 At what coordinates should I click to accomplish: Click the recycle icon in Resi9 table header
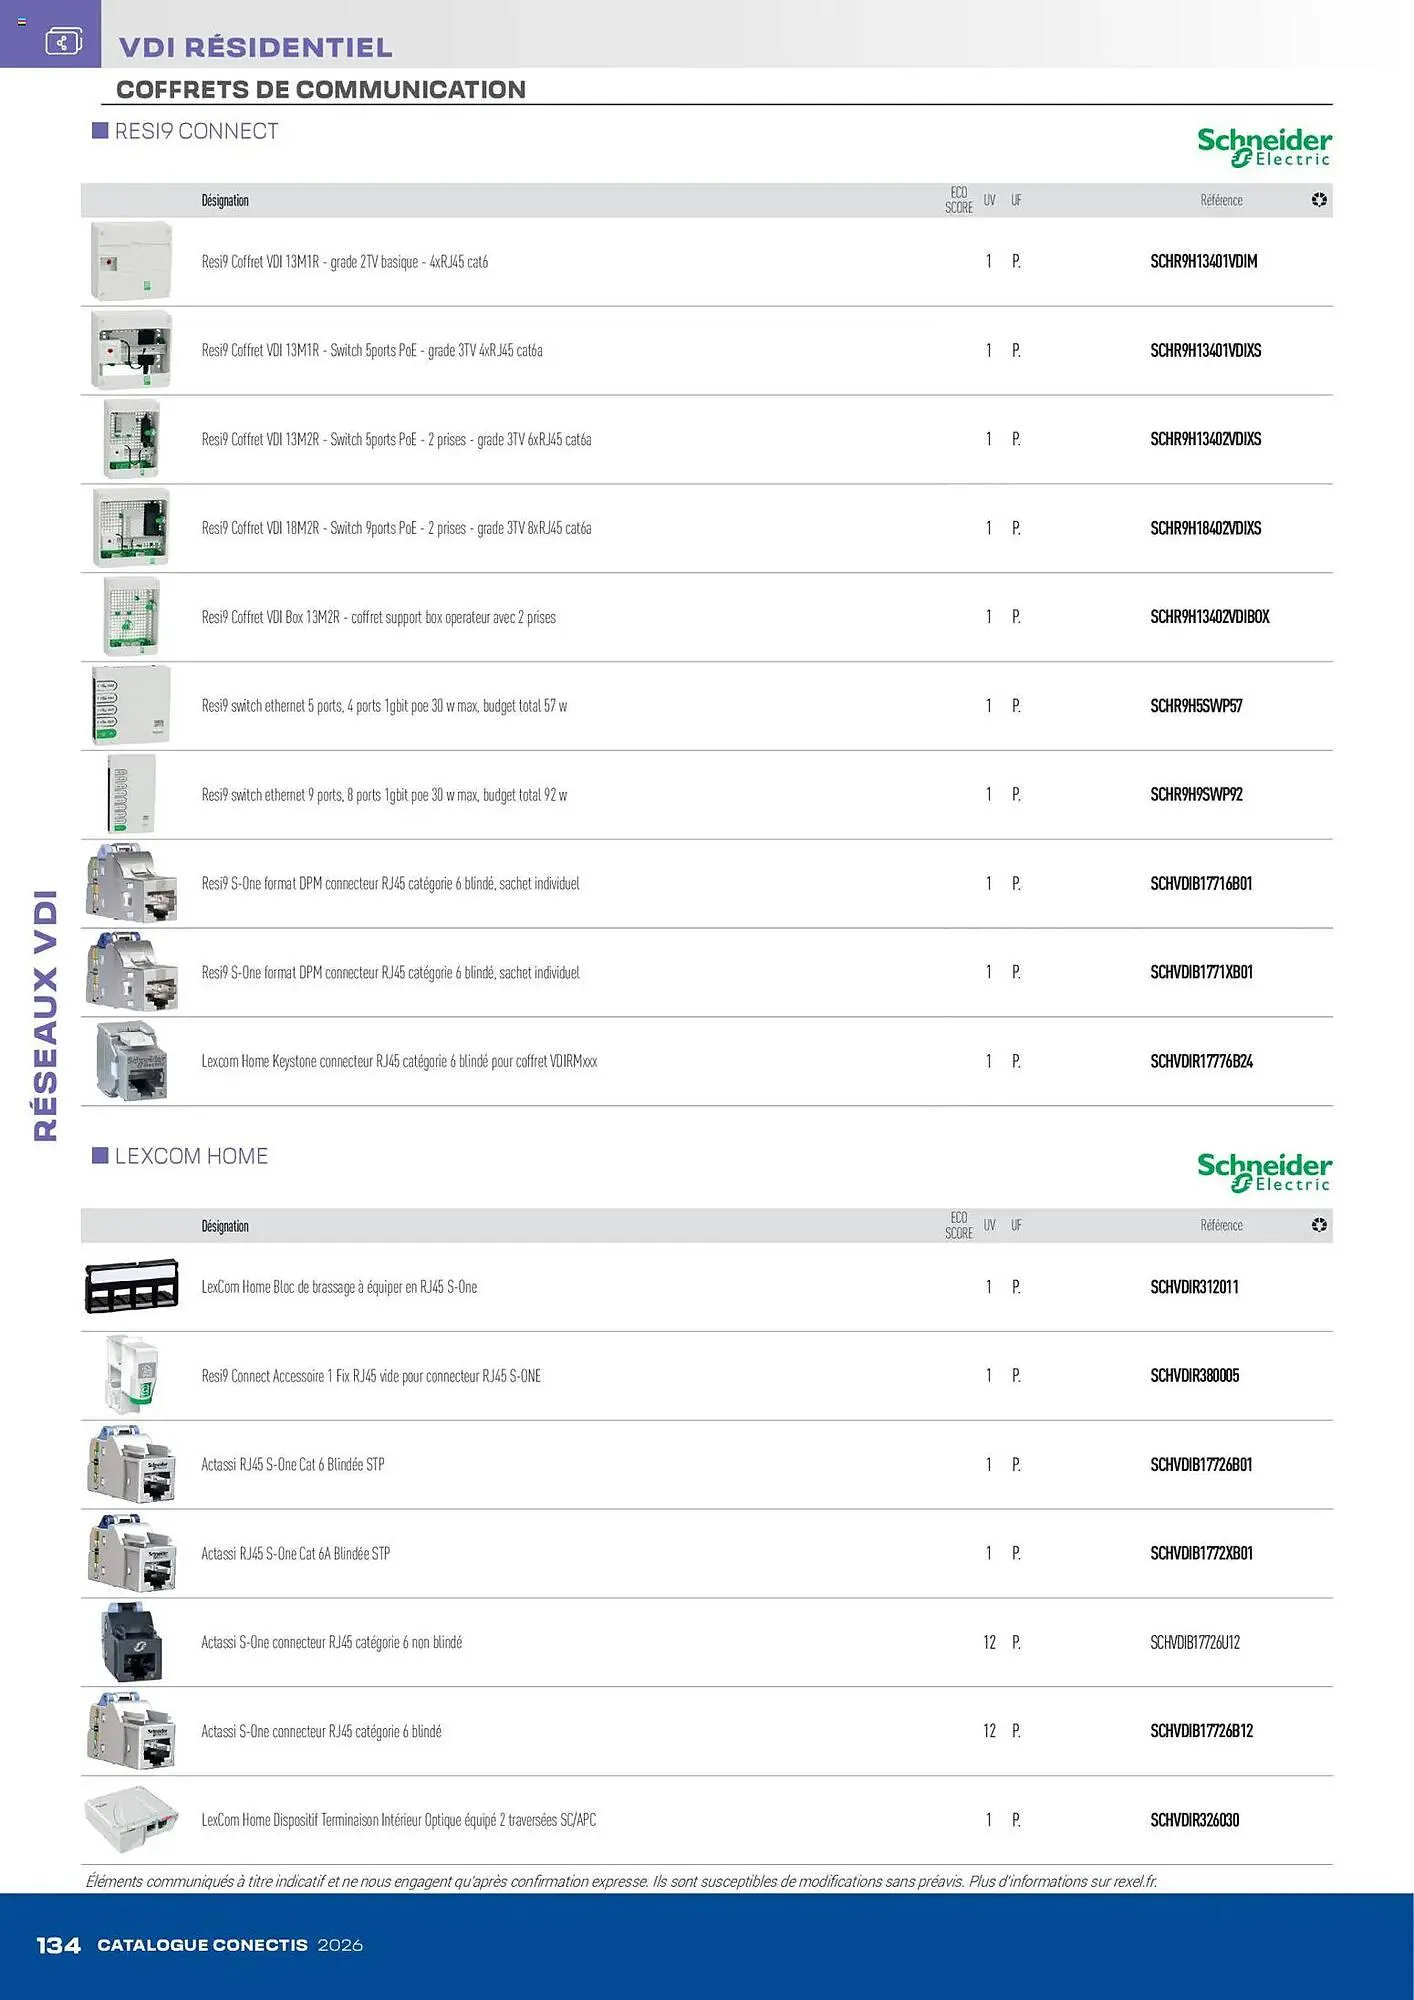click(1319, 200)
